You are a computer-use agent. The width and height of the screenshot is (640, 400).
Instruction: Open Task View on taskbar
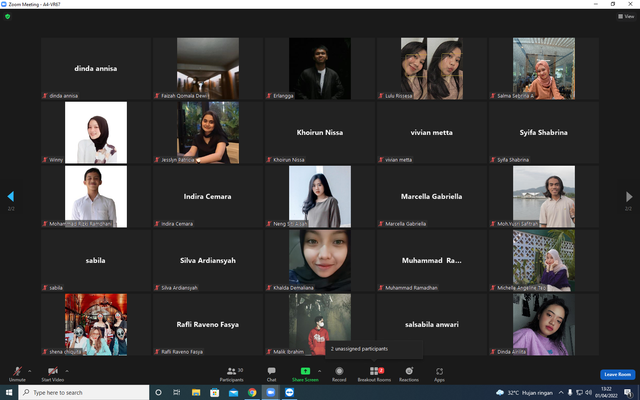(177, 392)
